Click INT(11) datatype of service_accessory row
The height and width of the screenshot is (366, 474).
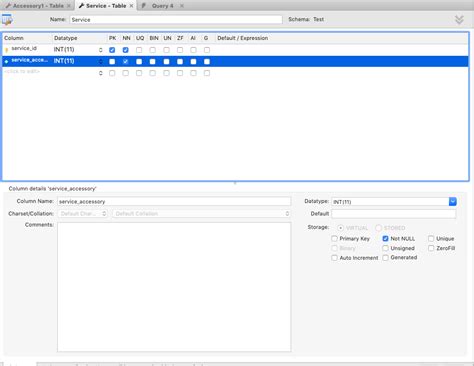[x=64, y=61]
